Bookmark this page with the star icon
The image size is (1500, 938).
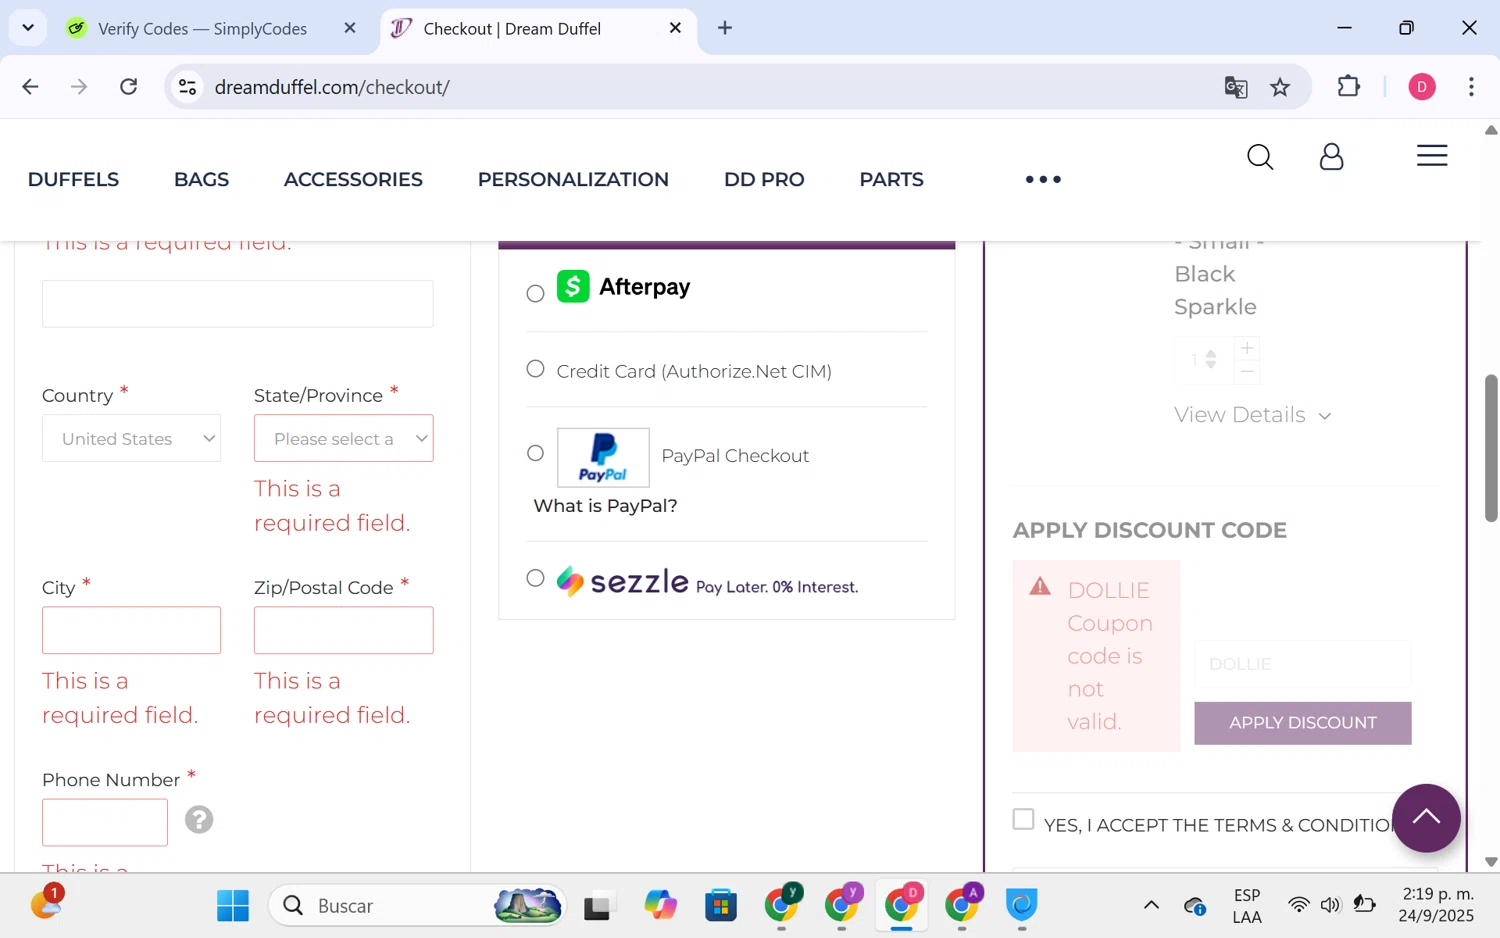click(1280, 87)
